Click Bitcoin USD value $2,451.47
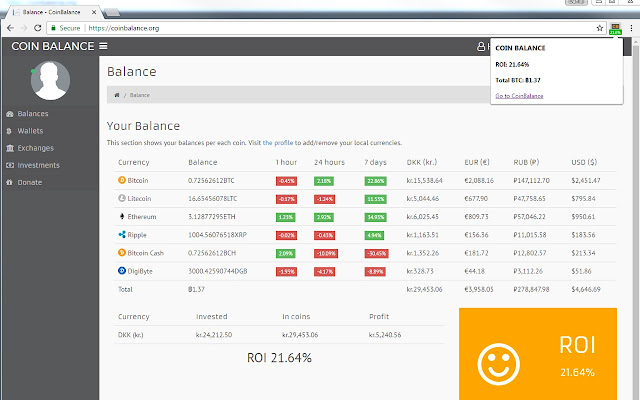Image resolution: width=640 pixels, height=400 pixels. coord(586,180)
